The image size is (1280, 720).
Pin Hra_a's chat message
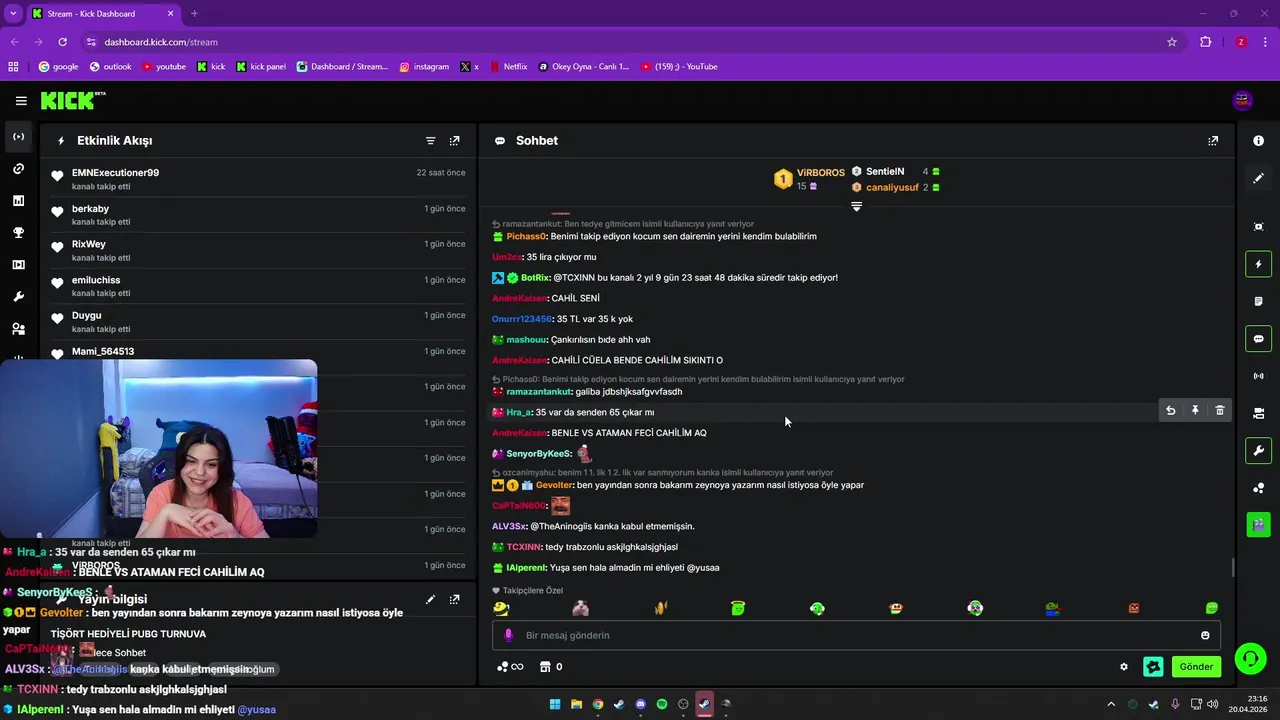(1195, 411)
